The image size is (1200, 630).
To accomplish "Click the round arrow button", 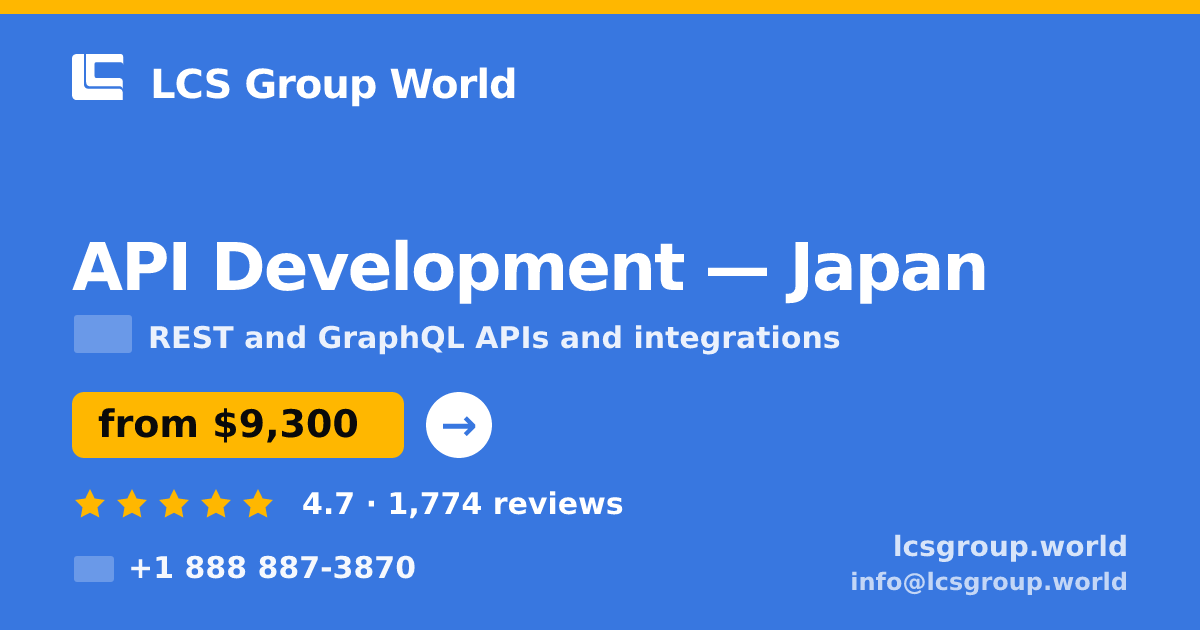I will pyautogui.click(x=459, y=425).
